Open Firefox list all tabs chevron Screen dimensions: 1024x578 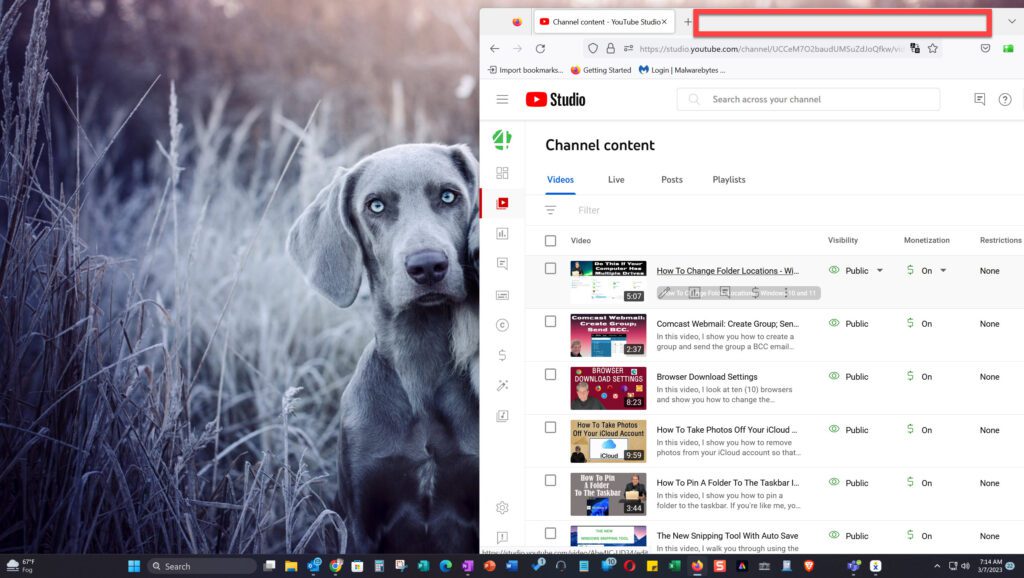click(x=1012, y=22)
